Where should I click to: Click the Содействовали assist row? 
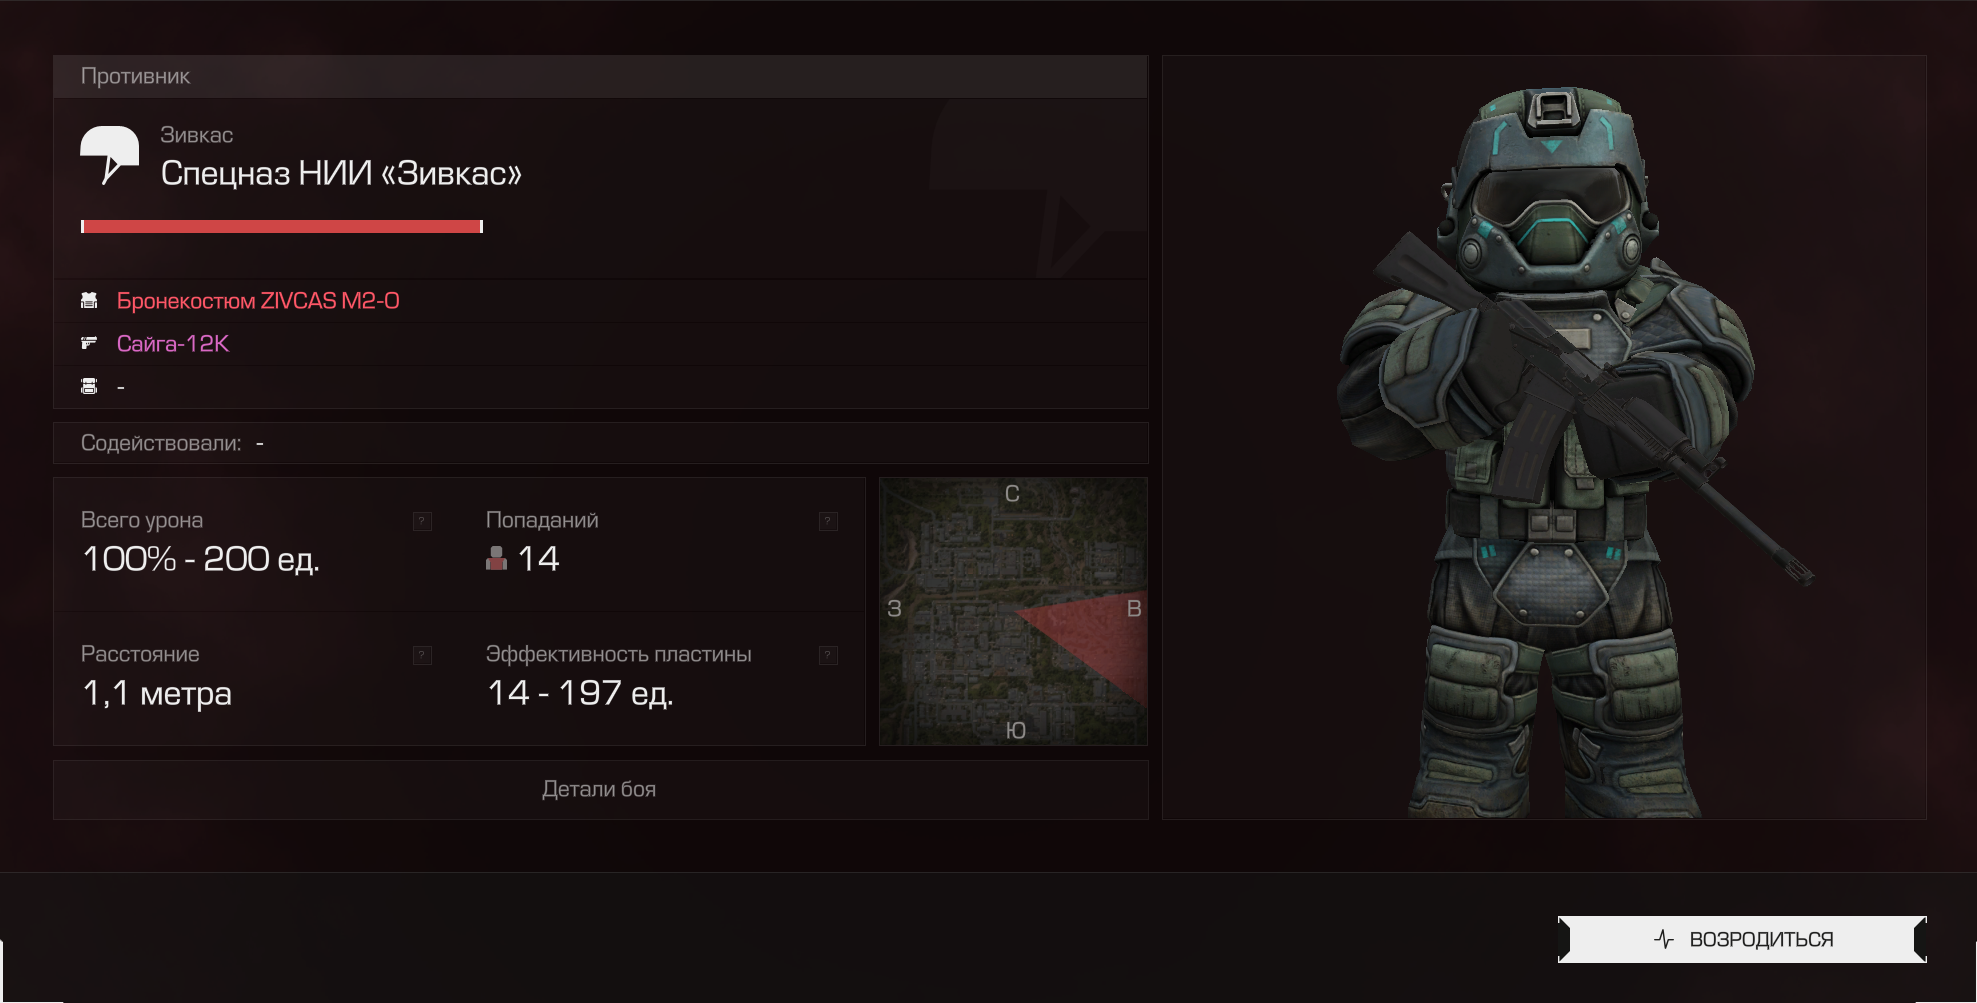coord(600,443)
